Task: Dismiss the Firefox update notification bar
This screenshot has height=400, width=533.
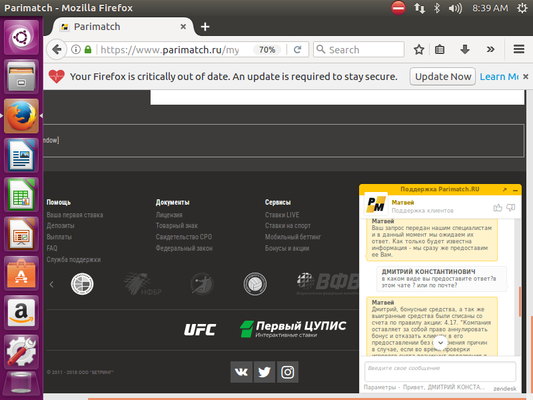Action: tap(526, 76)
